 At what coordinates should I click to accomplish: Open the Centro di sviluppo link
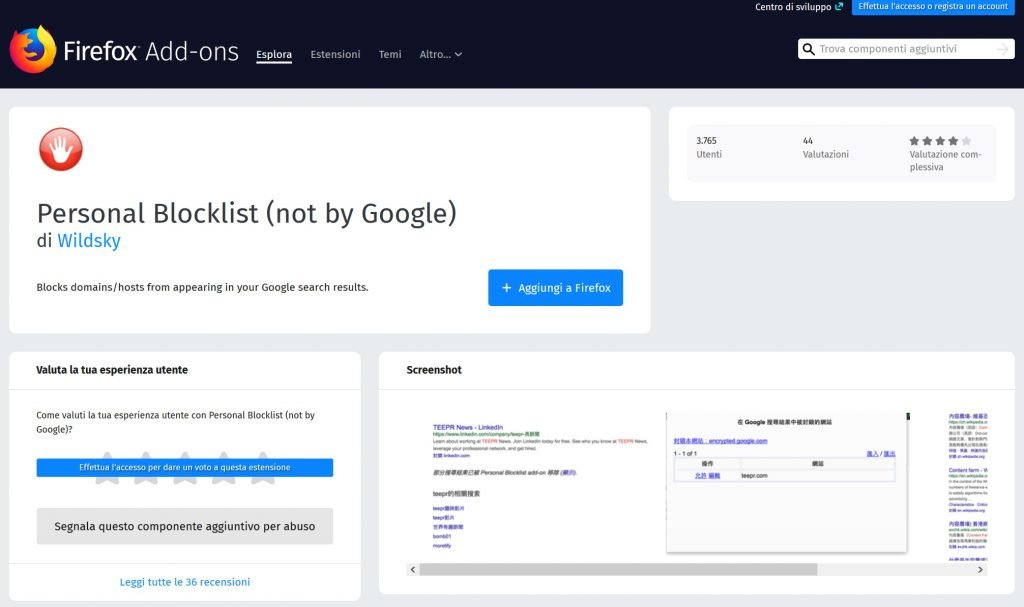(793, 7)
